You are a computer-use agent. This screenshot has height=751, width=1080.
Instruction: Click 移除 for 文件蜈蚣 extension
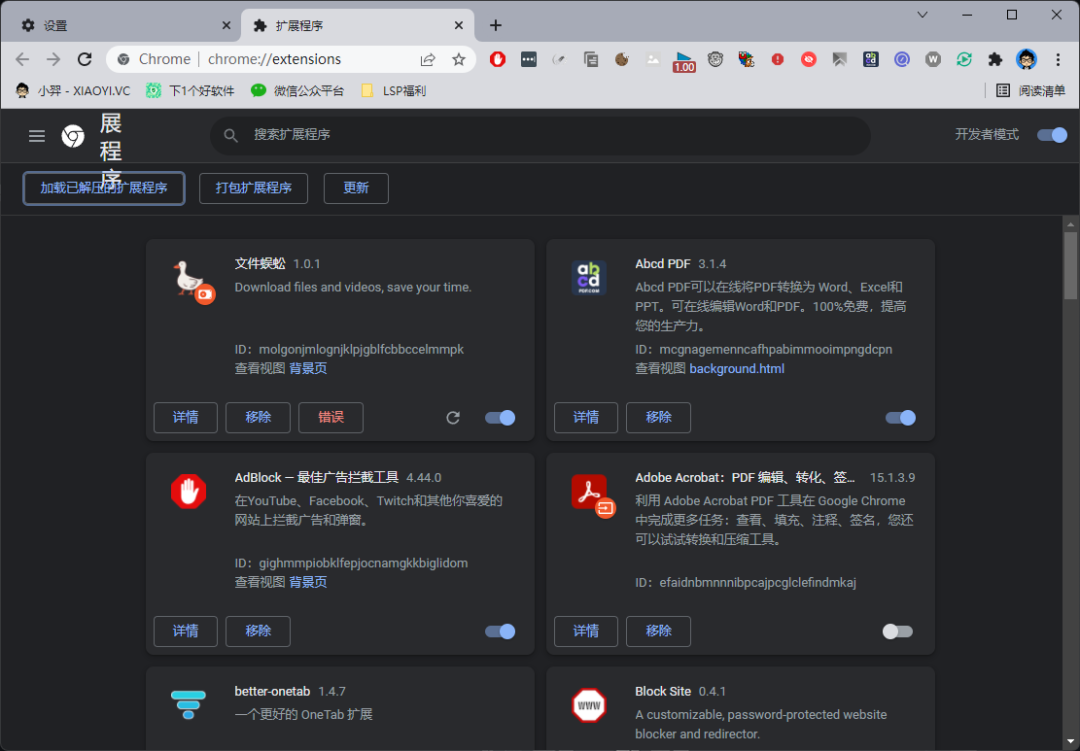pyautogui.click(x=258, y=418)
